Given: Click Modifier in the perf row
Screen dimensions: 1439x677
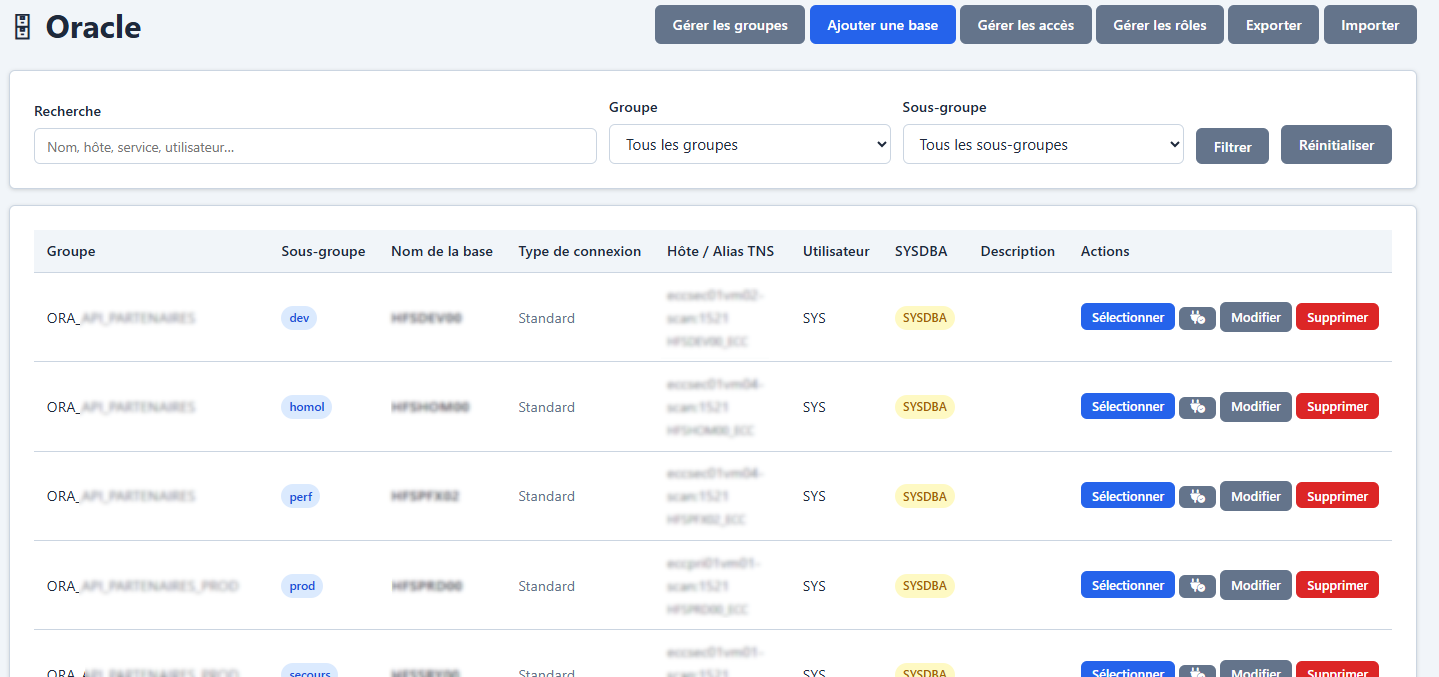Looking at the screenshot, I should point(1256,495).
